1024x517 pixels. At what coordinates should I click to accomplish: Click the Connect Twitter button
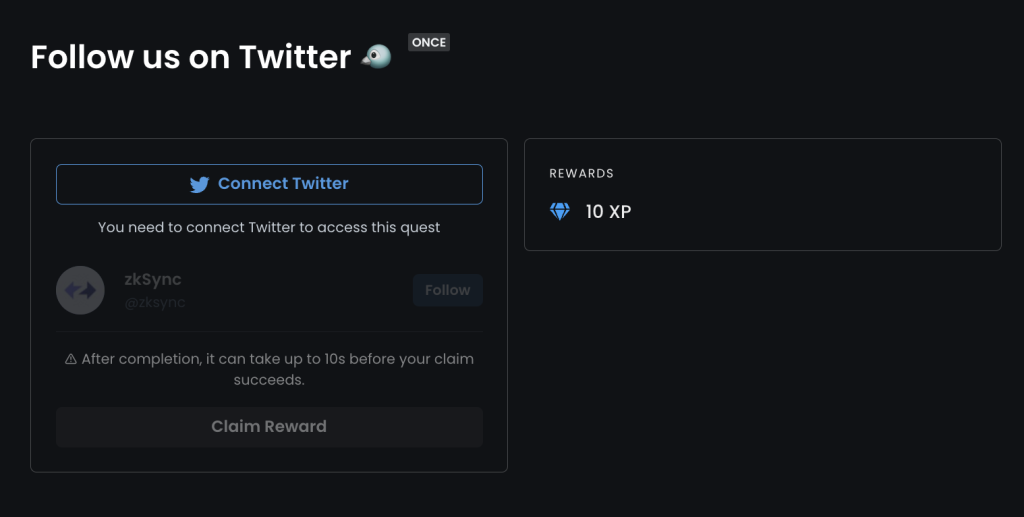[269, 184]
